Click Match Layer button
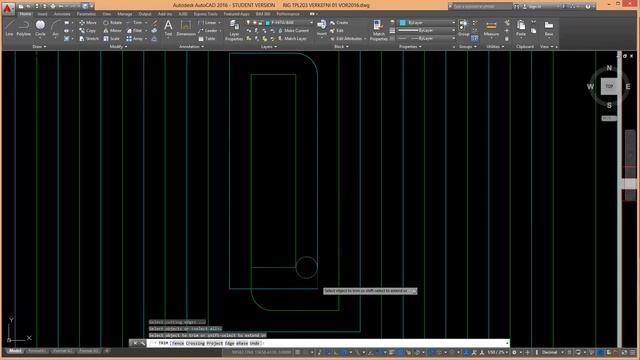This screenshot has height=360, width=640. coord(292,38)
